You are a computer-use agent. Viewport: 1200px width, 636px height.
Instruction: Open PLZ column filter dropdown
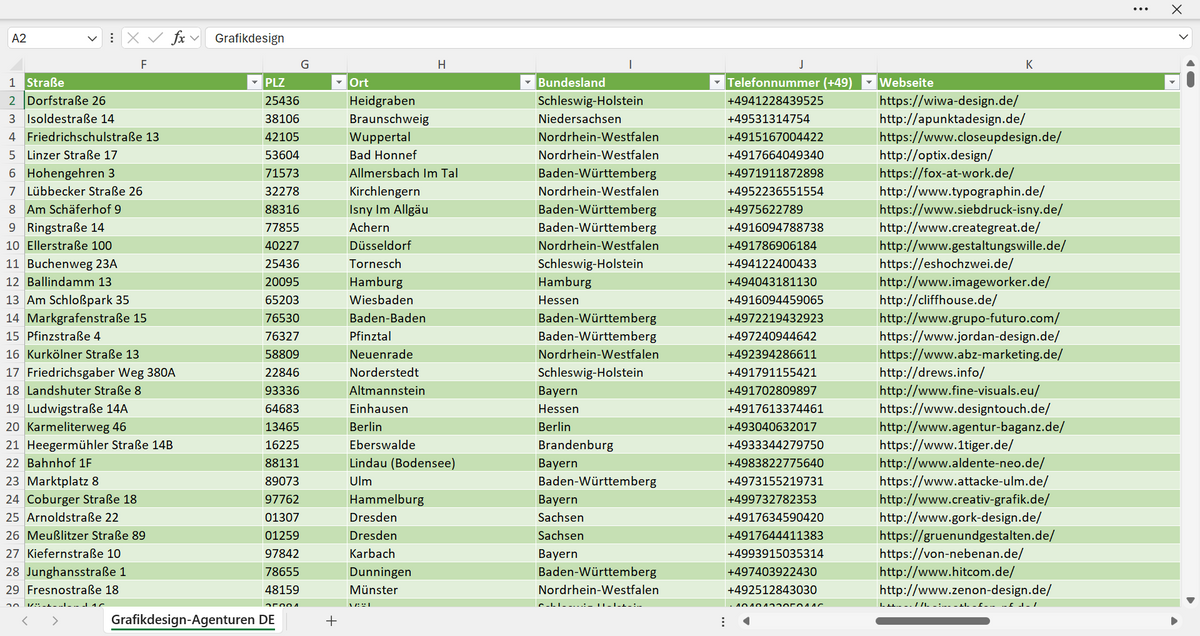[x=338, y=82]
